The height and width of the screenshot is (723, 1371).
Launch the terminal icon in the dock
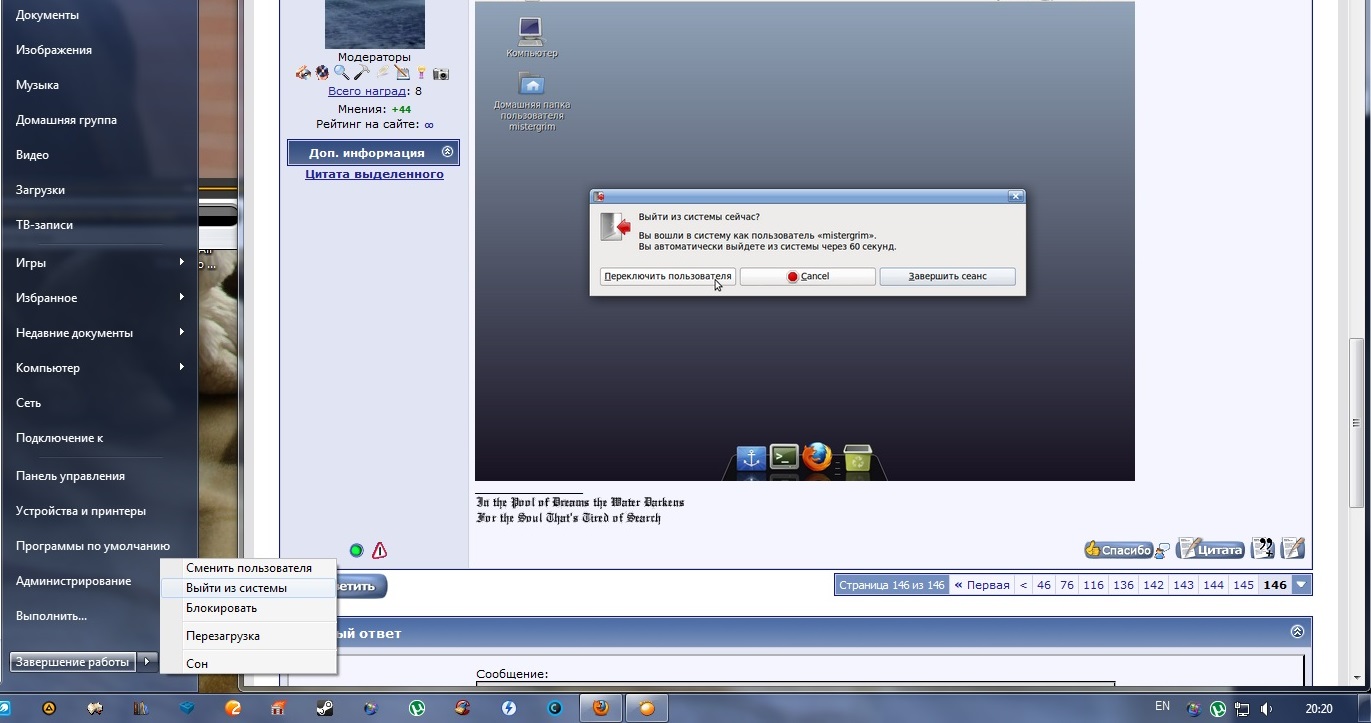click(x=784, y=458)
